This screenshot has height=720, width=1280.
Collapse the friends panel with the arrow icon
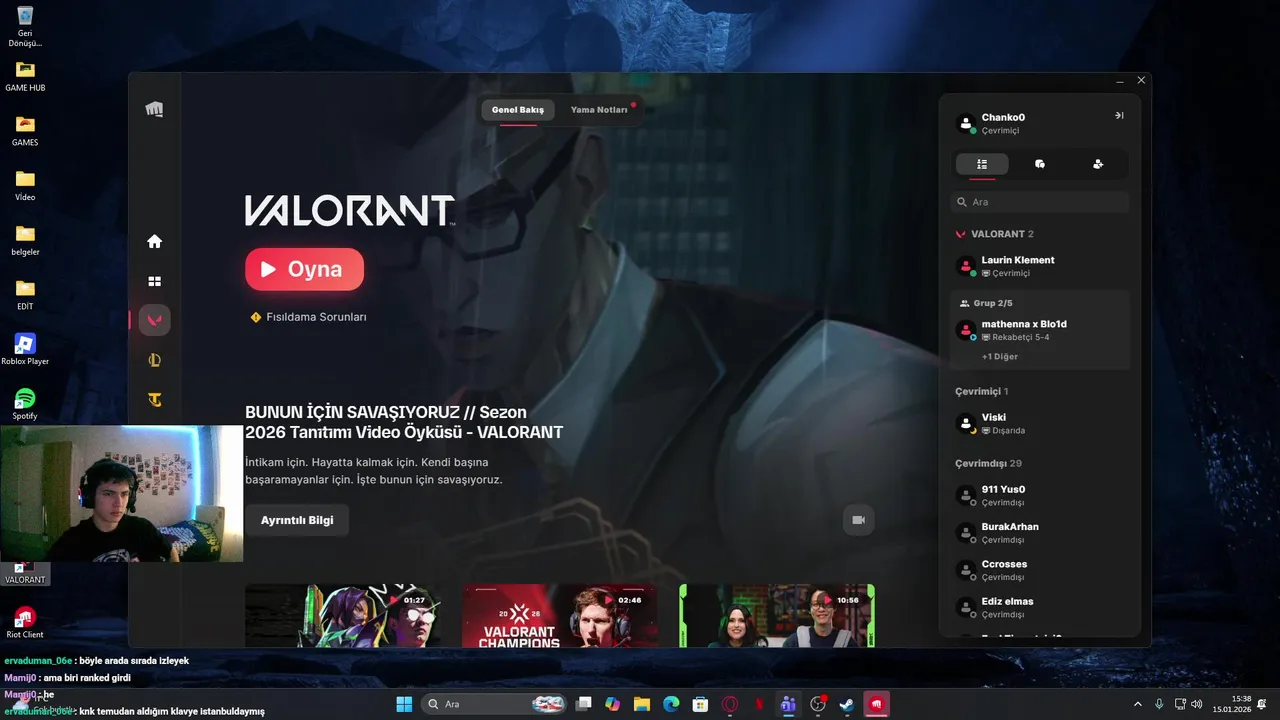tap(1119, 116)
